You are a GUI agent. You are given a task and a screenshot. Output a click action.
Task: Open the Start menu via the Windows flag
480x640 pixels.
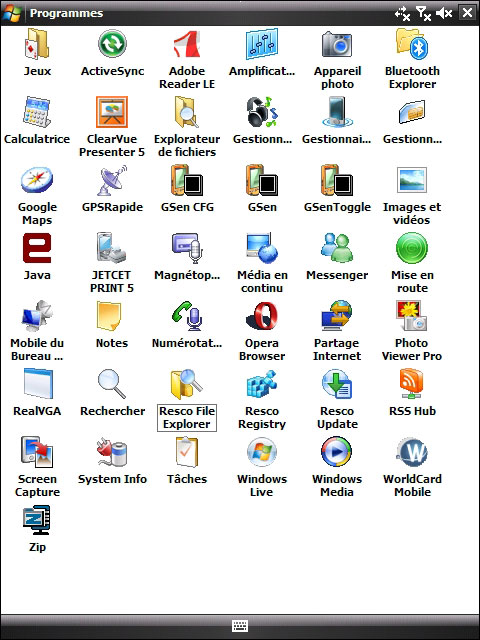(12, 13)
